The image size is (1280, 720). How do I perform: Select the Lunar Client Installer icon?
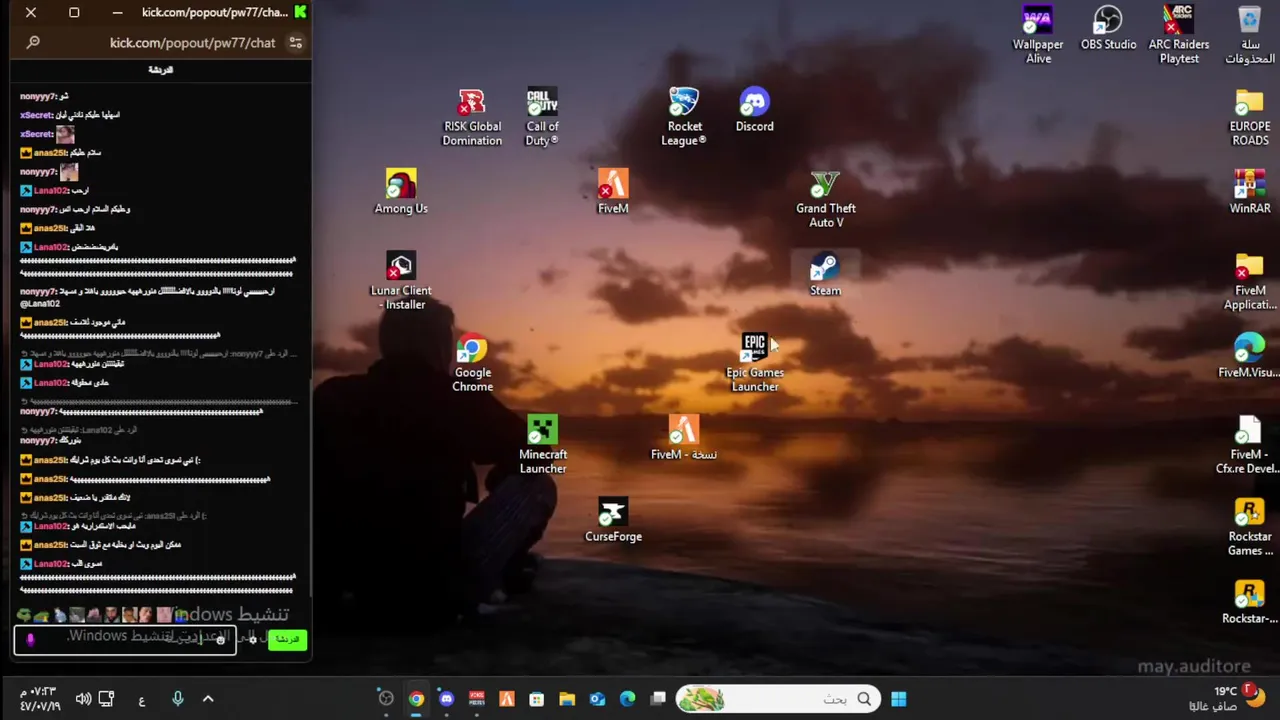click(401, 282)
